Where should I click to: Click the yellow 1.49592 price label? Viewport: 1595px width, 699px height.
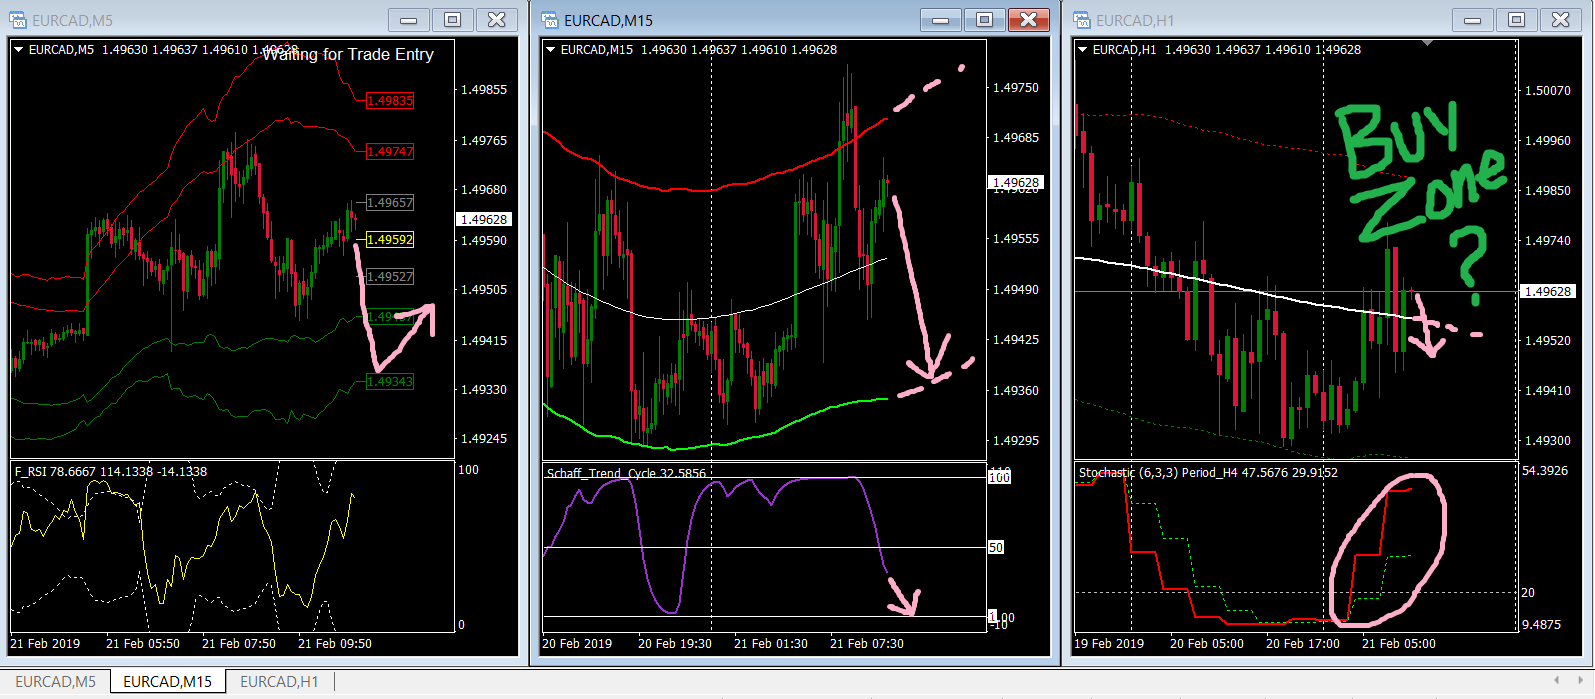tap(390, 239)
